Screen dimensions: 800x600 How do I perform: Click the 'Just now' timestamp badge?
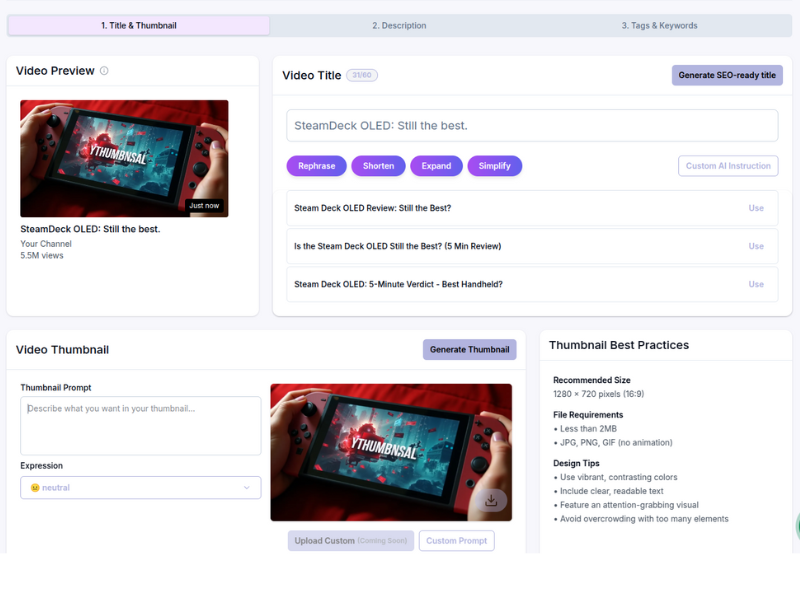click(x=204, y=206)
